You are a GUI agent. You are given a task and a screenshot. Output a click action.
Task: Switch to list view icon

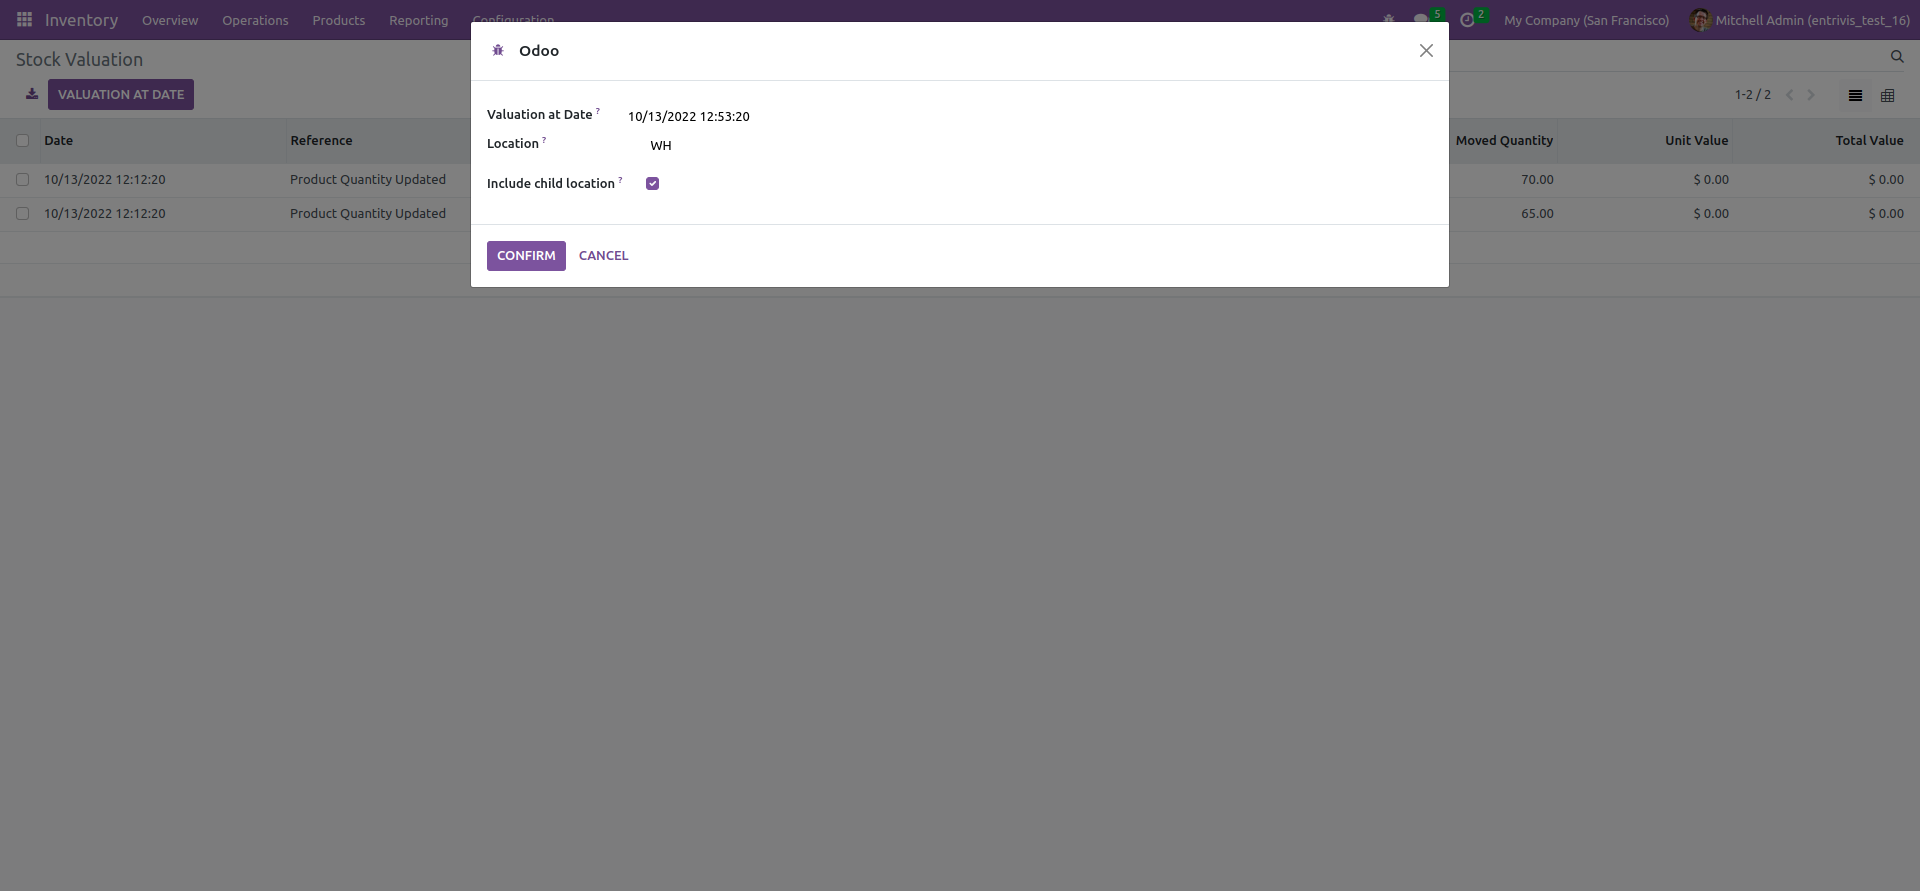(1855, 95)
